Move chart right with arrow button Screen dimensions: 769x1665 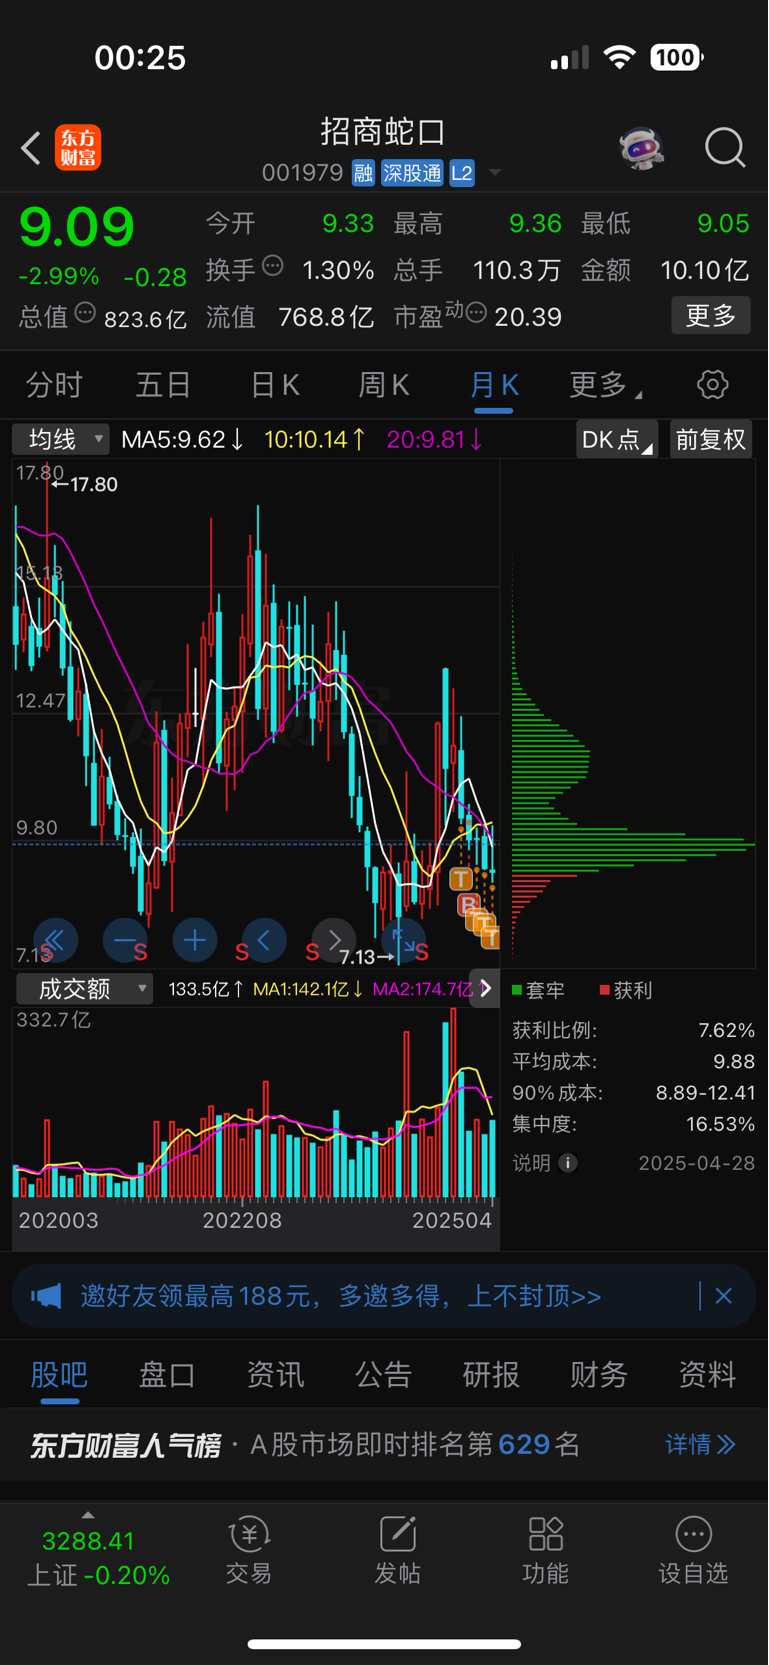point(334,940)
